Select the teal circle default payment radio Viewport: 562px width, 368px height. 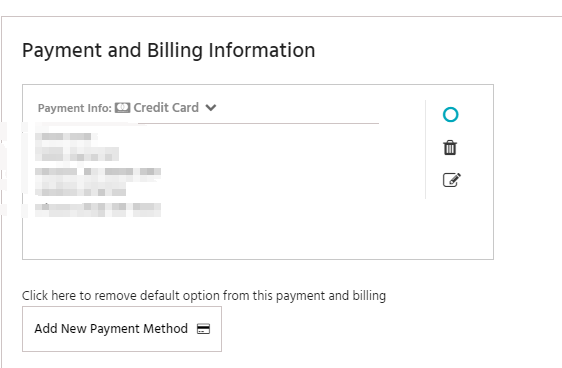click(x=451, y=115)
